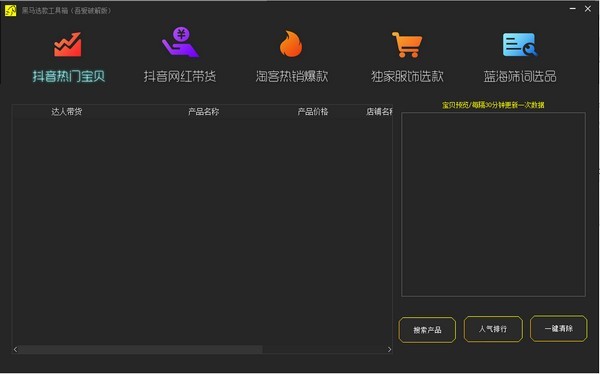Image resolution: width=600 pixels, height=374 pixels.
Task: Sort by the 达人带货 column header
Action: 67,112
